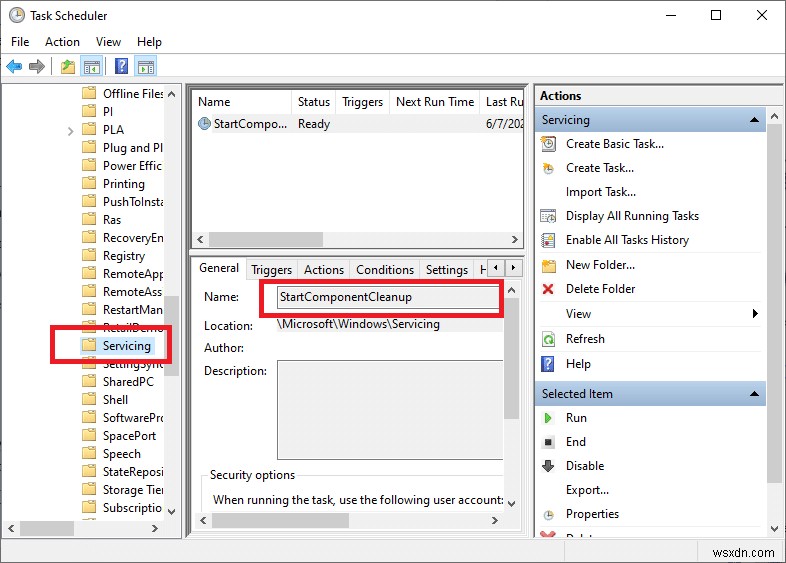Click the blue Help toolbar icon
This screenshot has height=563, width=786.
coord(121,66)
